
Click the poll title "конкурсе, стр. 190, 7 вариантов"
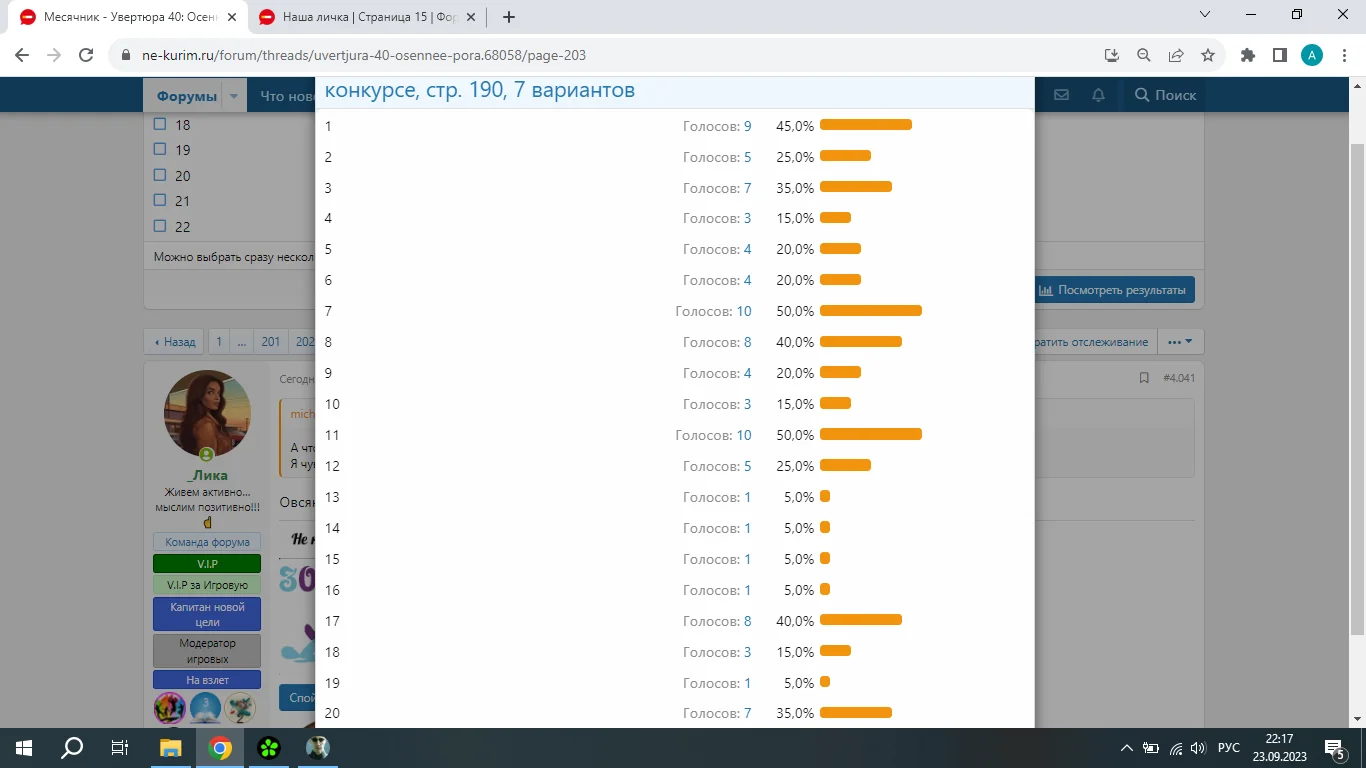[x=480, y=91]
